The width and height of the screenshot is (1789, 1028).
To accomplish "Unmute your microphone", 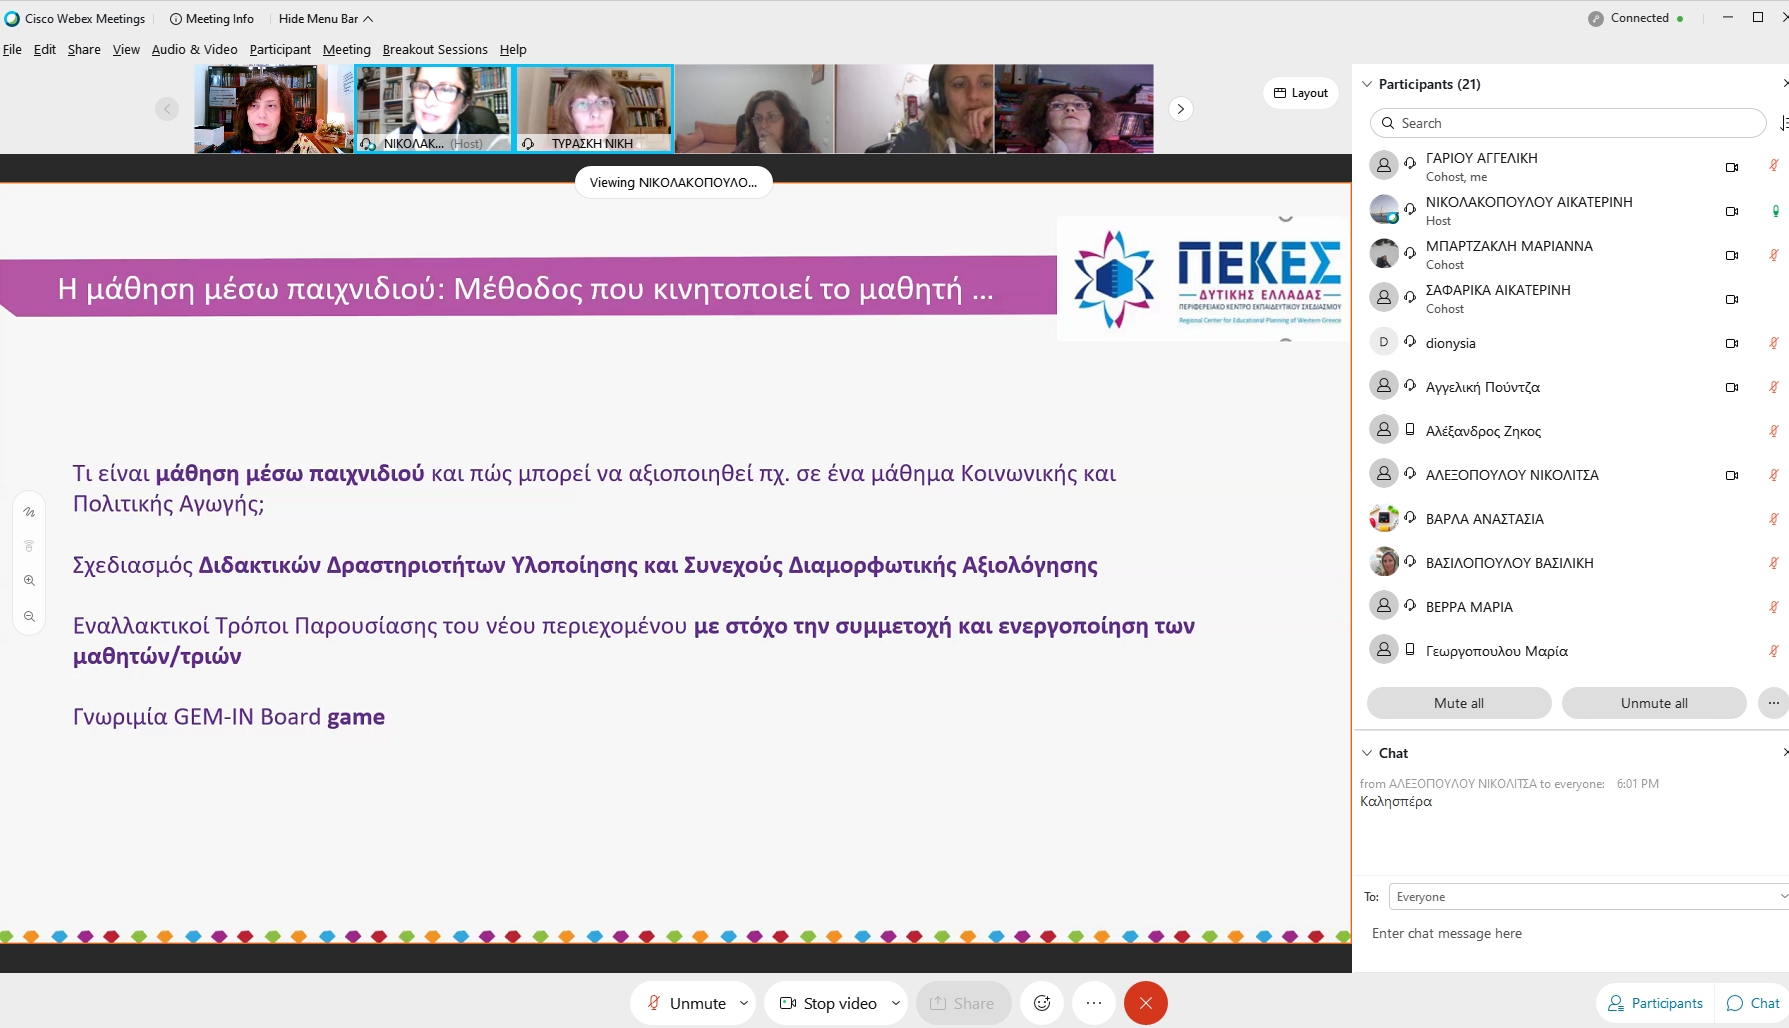I will tap(687, 1003).
